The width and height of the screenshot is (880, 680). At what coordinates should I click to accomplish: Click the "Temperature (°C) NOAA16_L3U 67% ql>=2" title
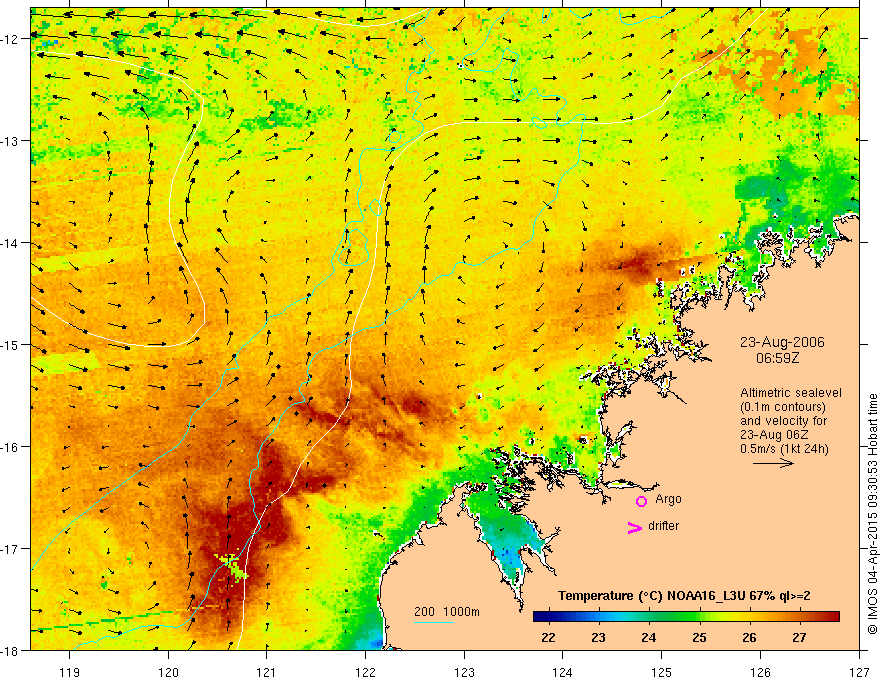click(684, 596)
